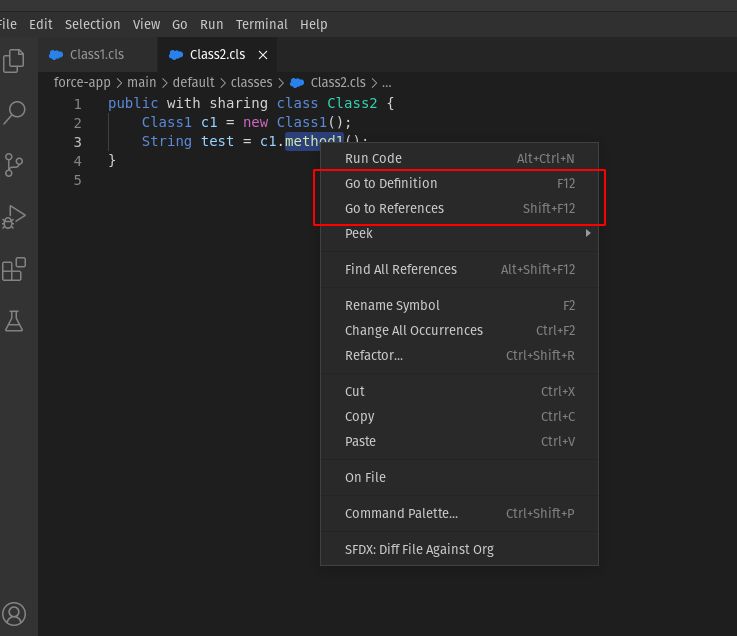
Task: Open the Edit menu
Action: (x=40, y=24)
